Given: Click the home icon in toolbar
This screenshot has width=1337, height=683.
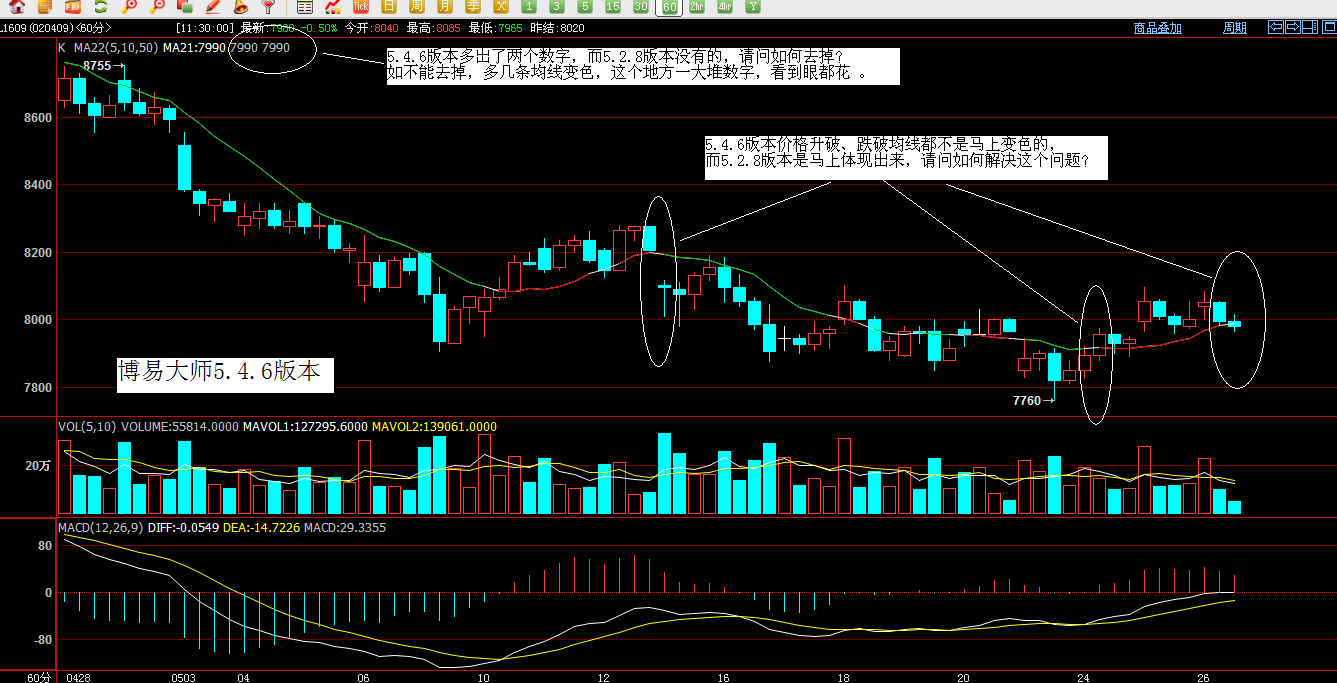Looking at the screenshot, I should [17, 7].
